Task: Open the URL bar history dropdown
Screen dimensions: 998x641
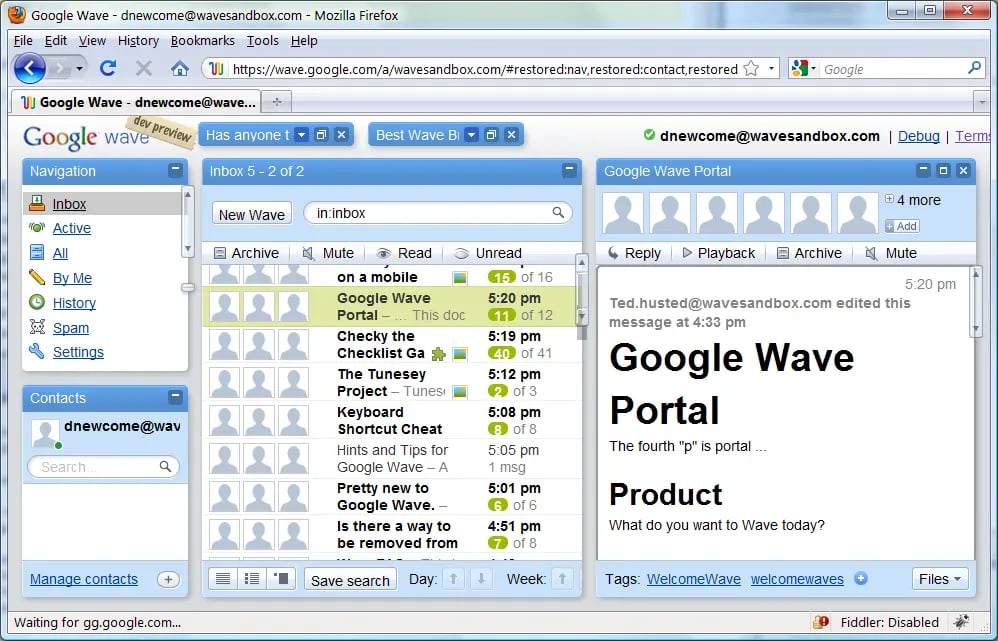Action: [771, 68]
